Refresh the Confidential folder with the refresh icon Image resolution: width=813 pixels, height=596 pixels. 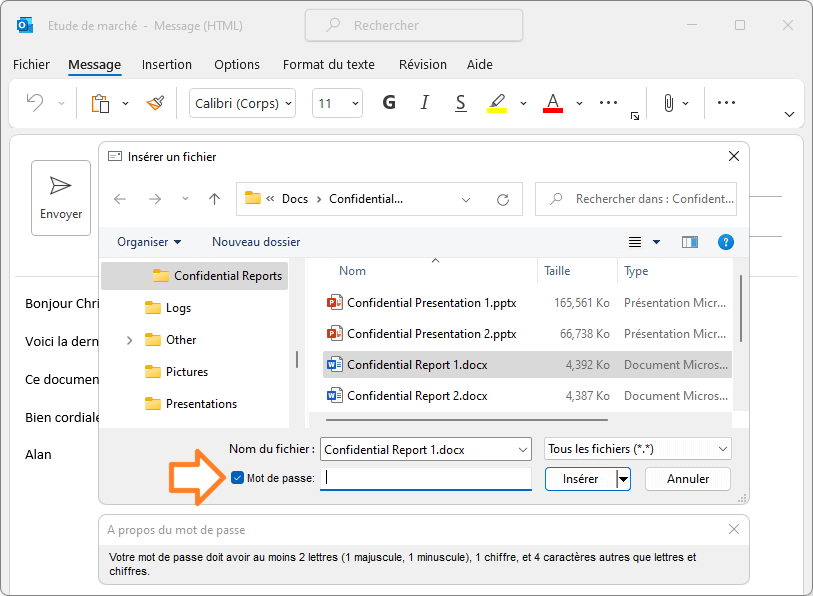tap(502, 199)
